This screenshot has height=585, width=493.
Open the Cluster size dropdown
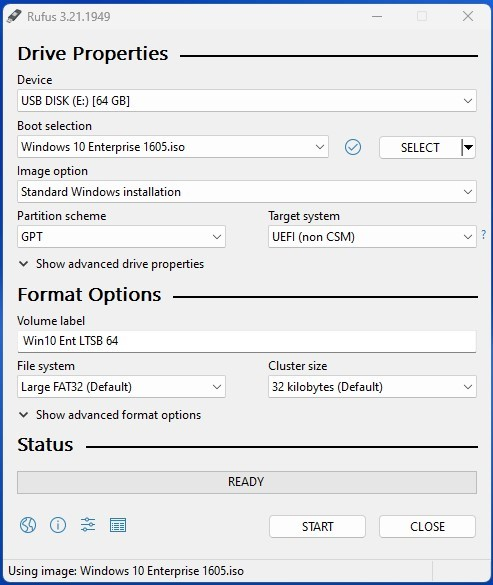coord(372,387)
